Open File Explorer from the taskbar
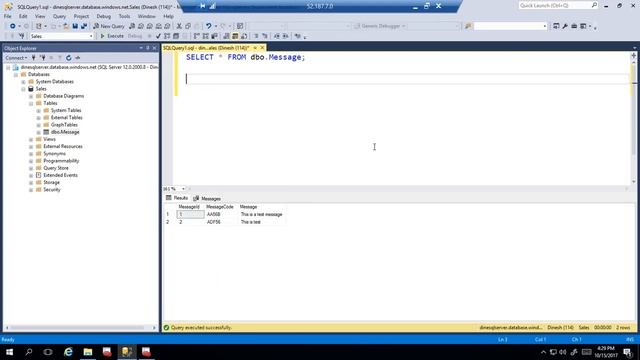640x360 pixels. pos(88,352)
